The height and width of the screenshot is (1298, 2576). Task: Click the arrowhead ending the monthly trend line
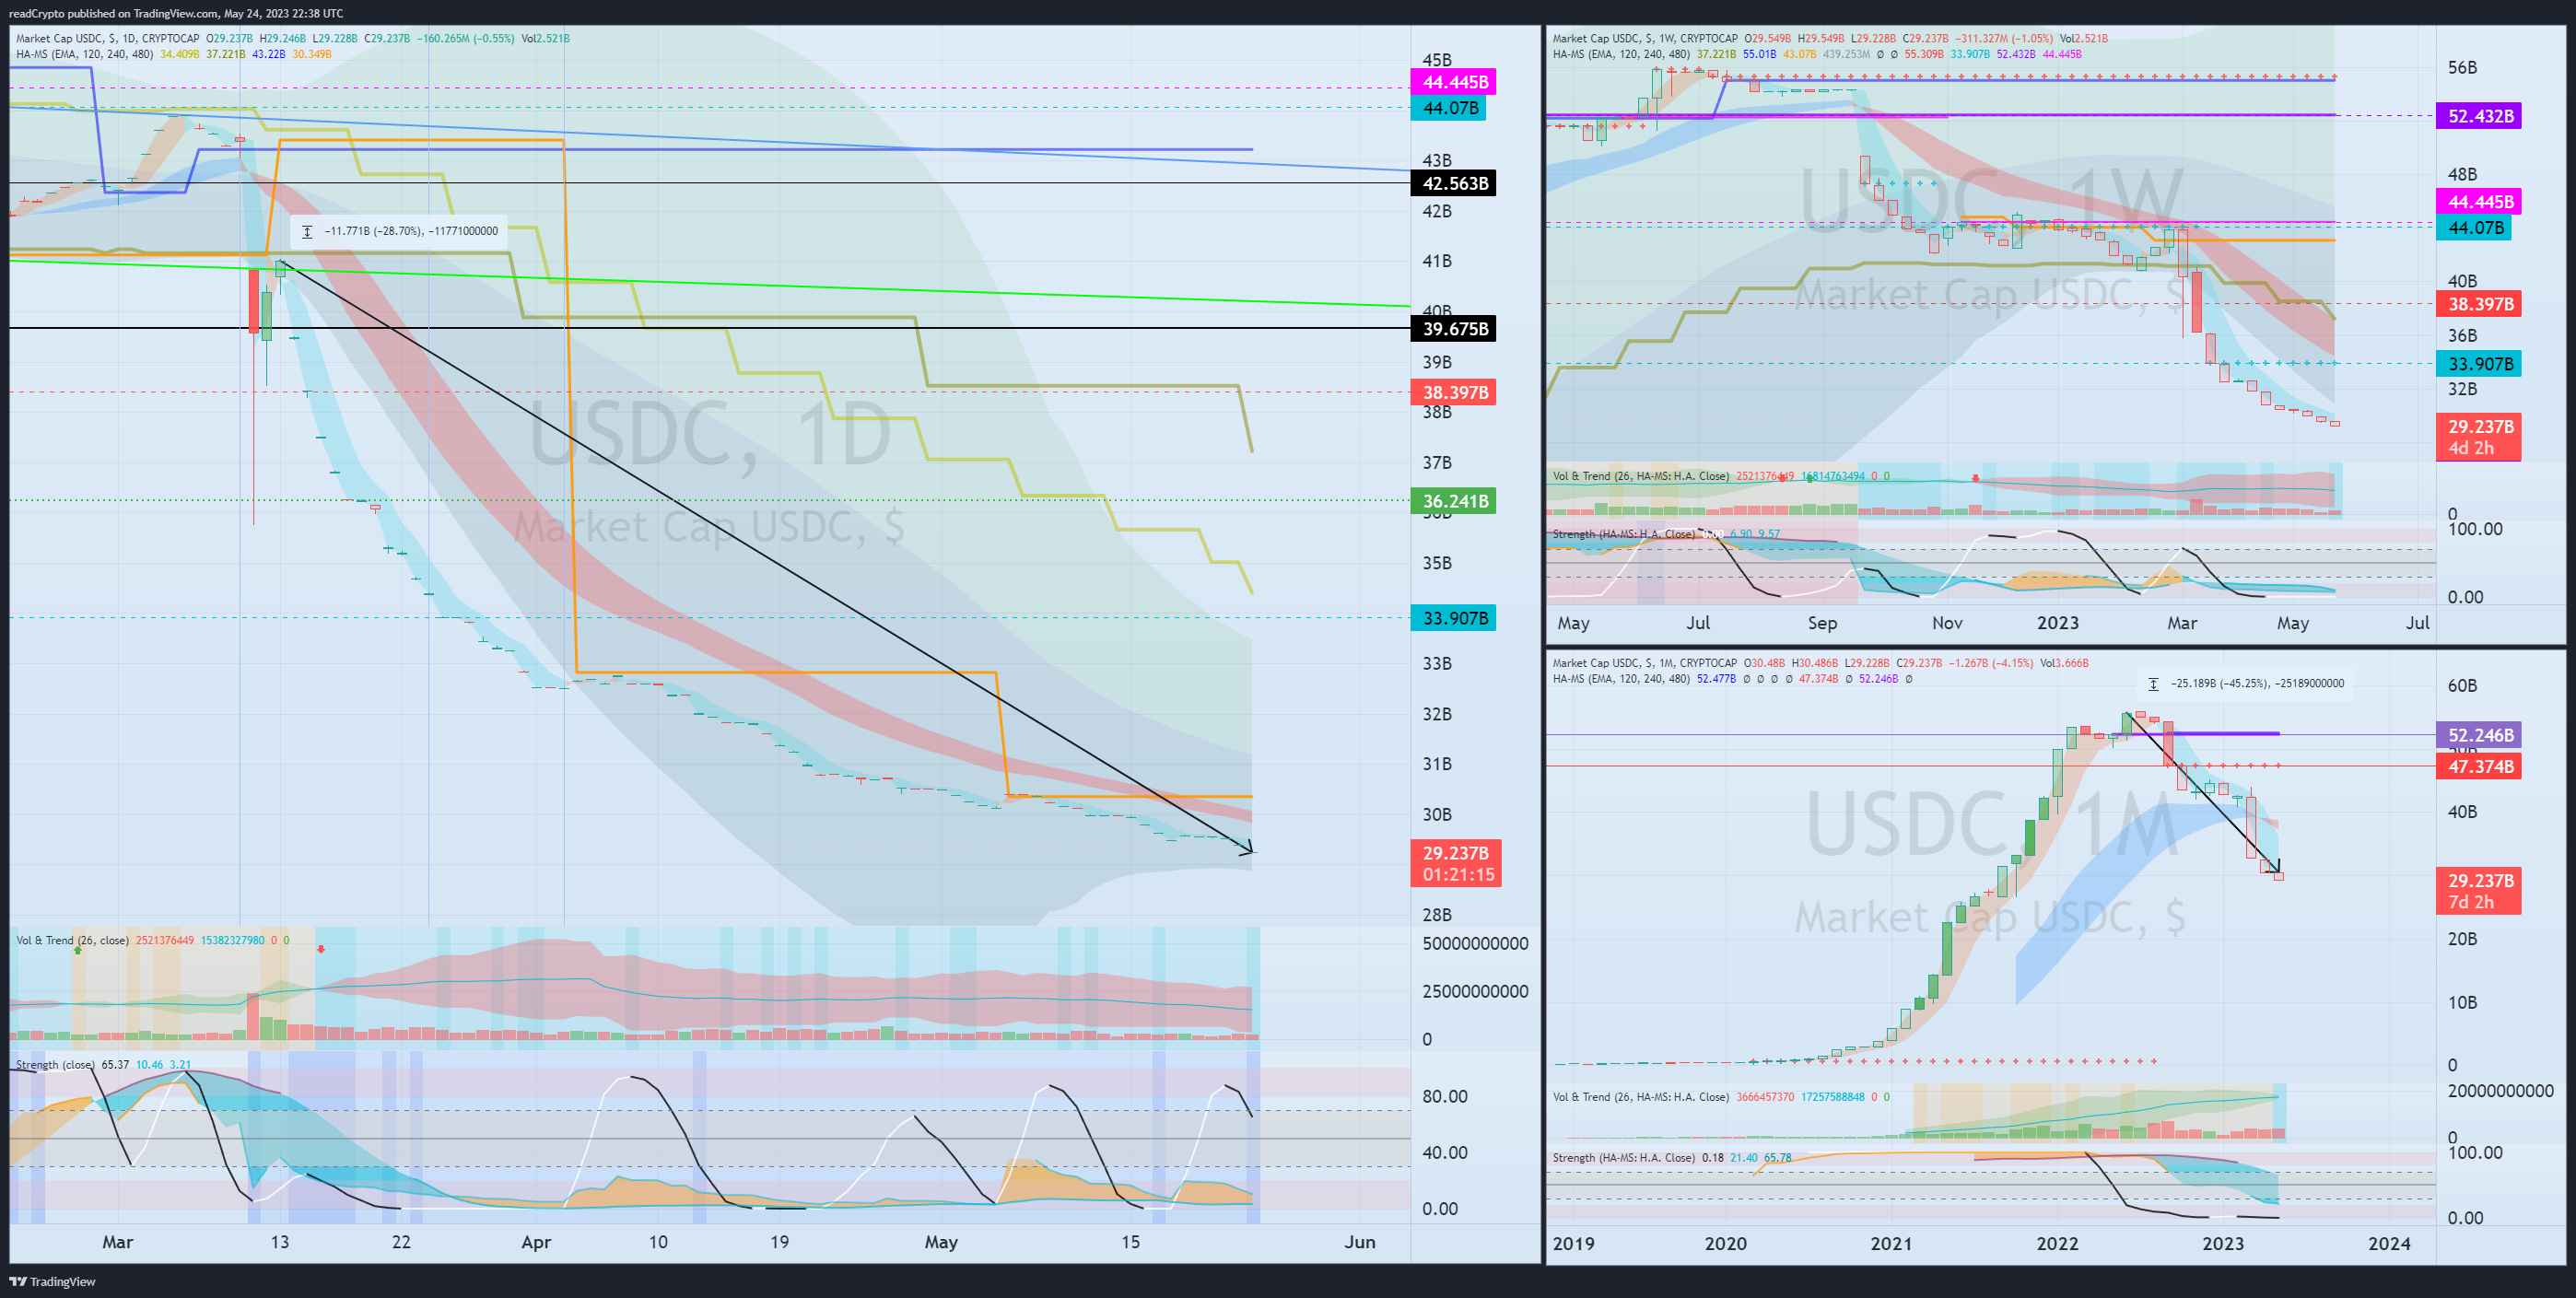(x=2274, y=865)
